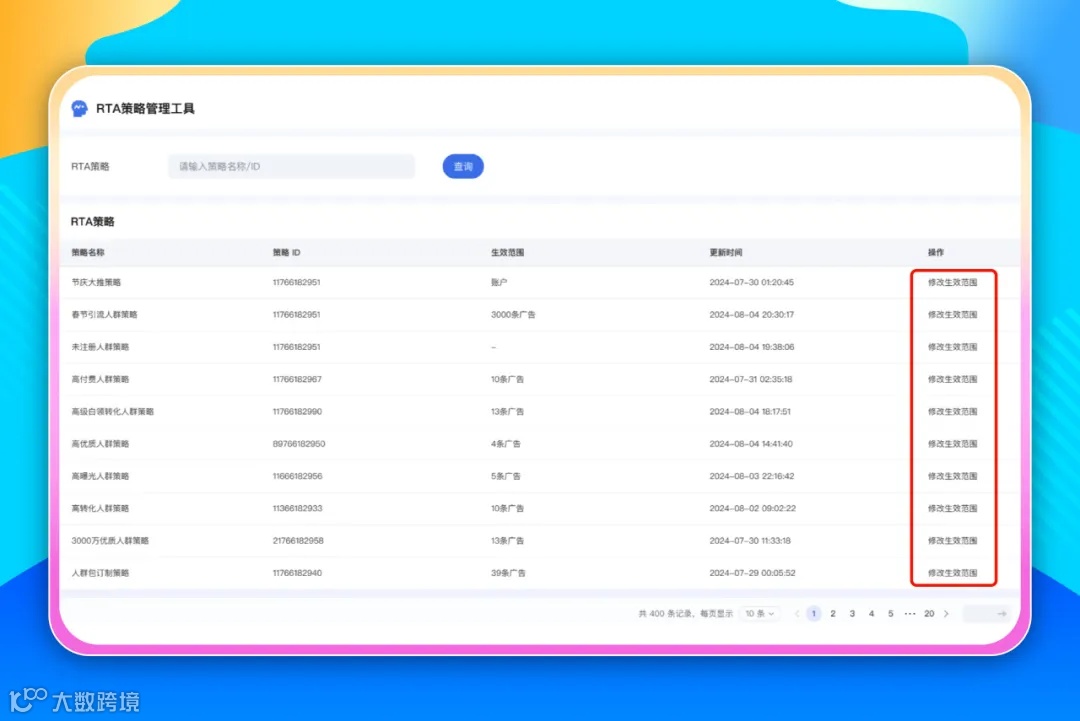Screen dimensions: 1080x721
Task: Click 修改生效范围 for 未注册人群策略
Action: tap(952, 347)
